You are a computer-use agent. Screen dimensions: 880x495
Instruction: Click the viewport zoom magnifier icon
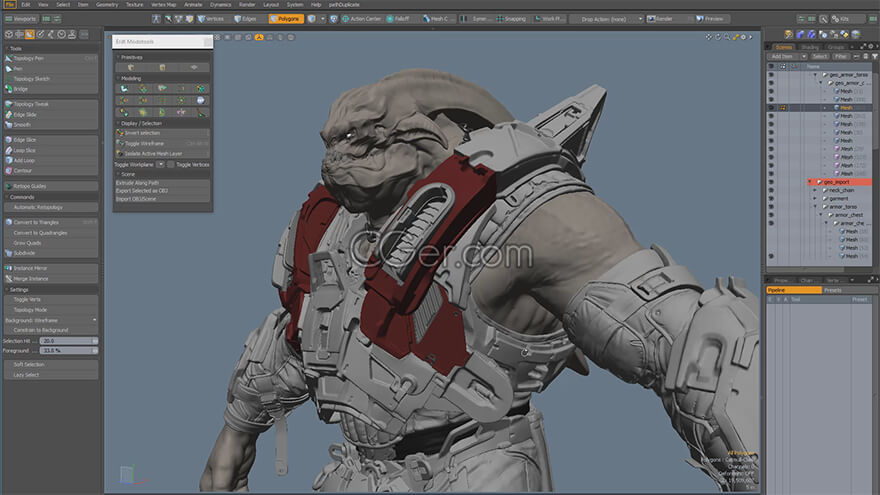727,37
